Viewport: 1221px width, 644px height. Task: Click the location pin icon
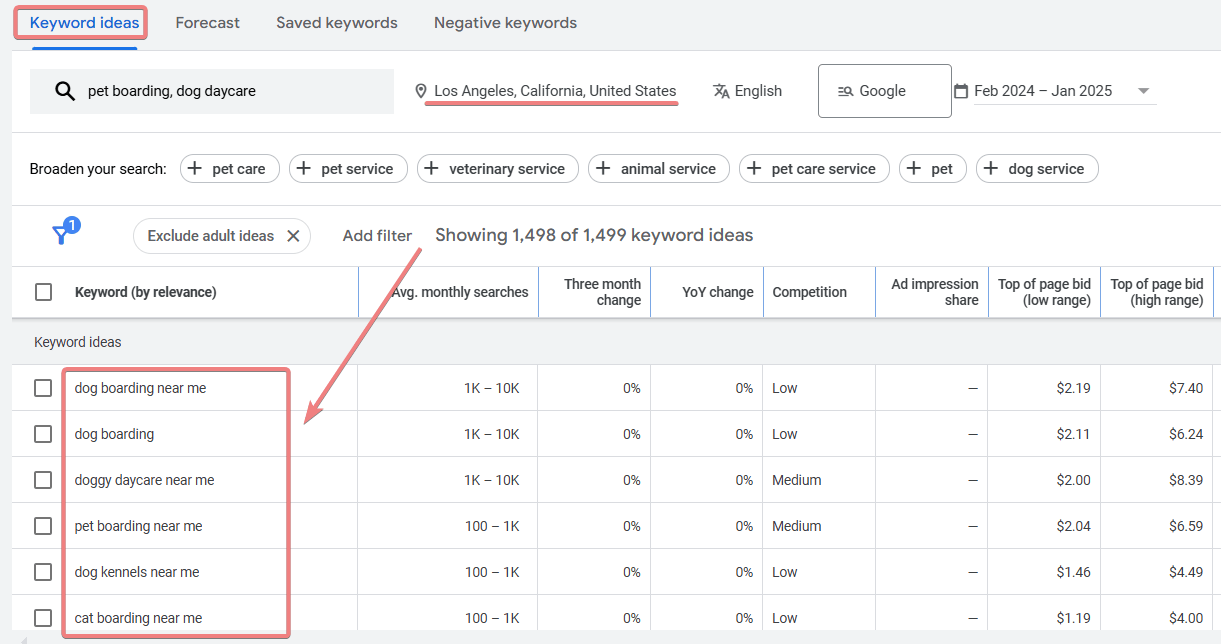pos(421,91)
